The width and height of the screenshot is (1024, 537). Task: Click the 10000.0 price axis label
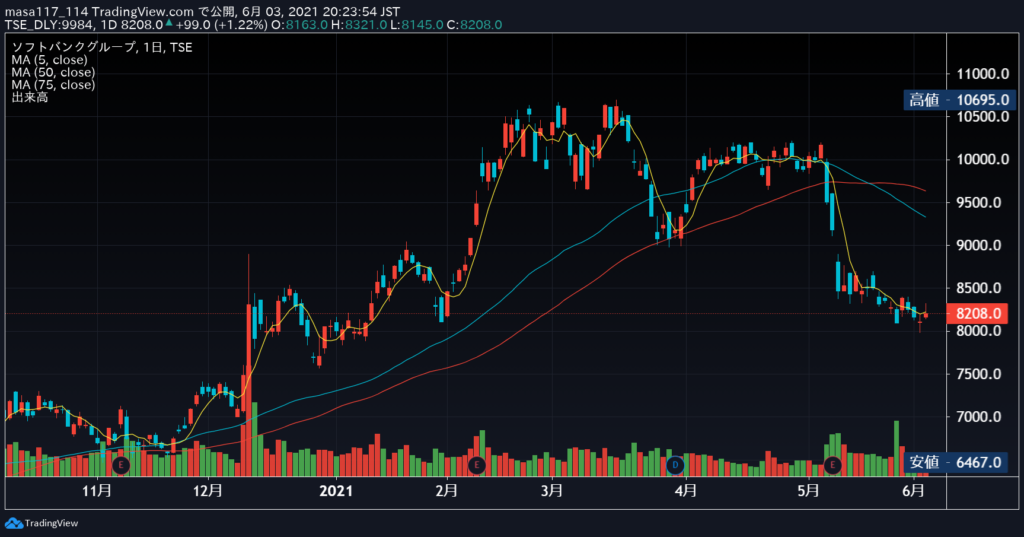pos(983,159)
